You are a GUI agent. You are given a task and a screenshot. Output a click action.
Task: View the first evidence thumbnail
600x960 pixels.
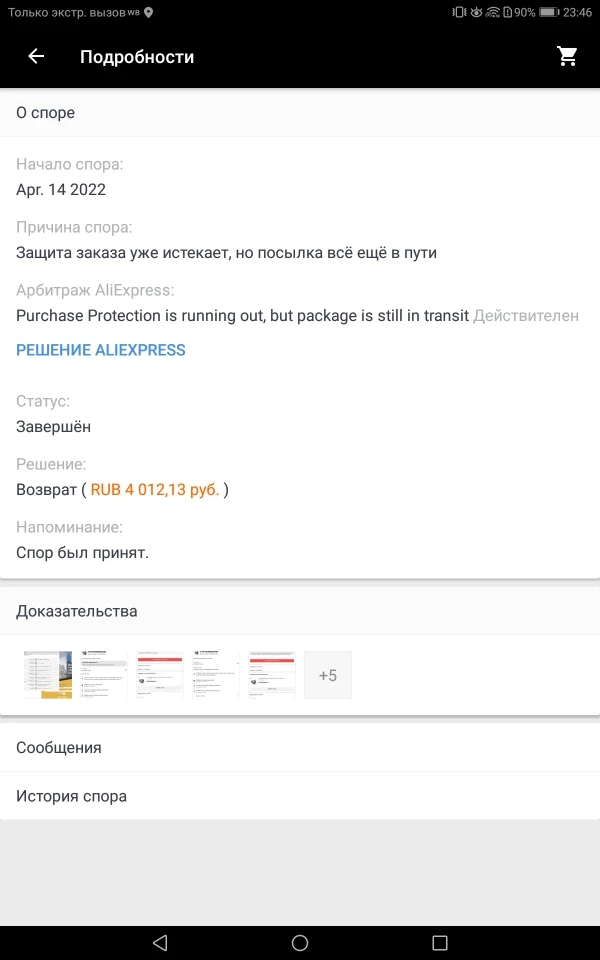pyautogui.click(x=48, y=675)
